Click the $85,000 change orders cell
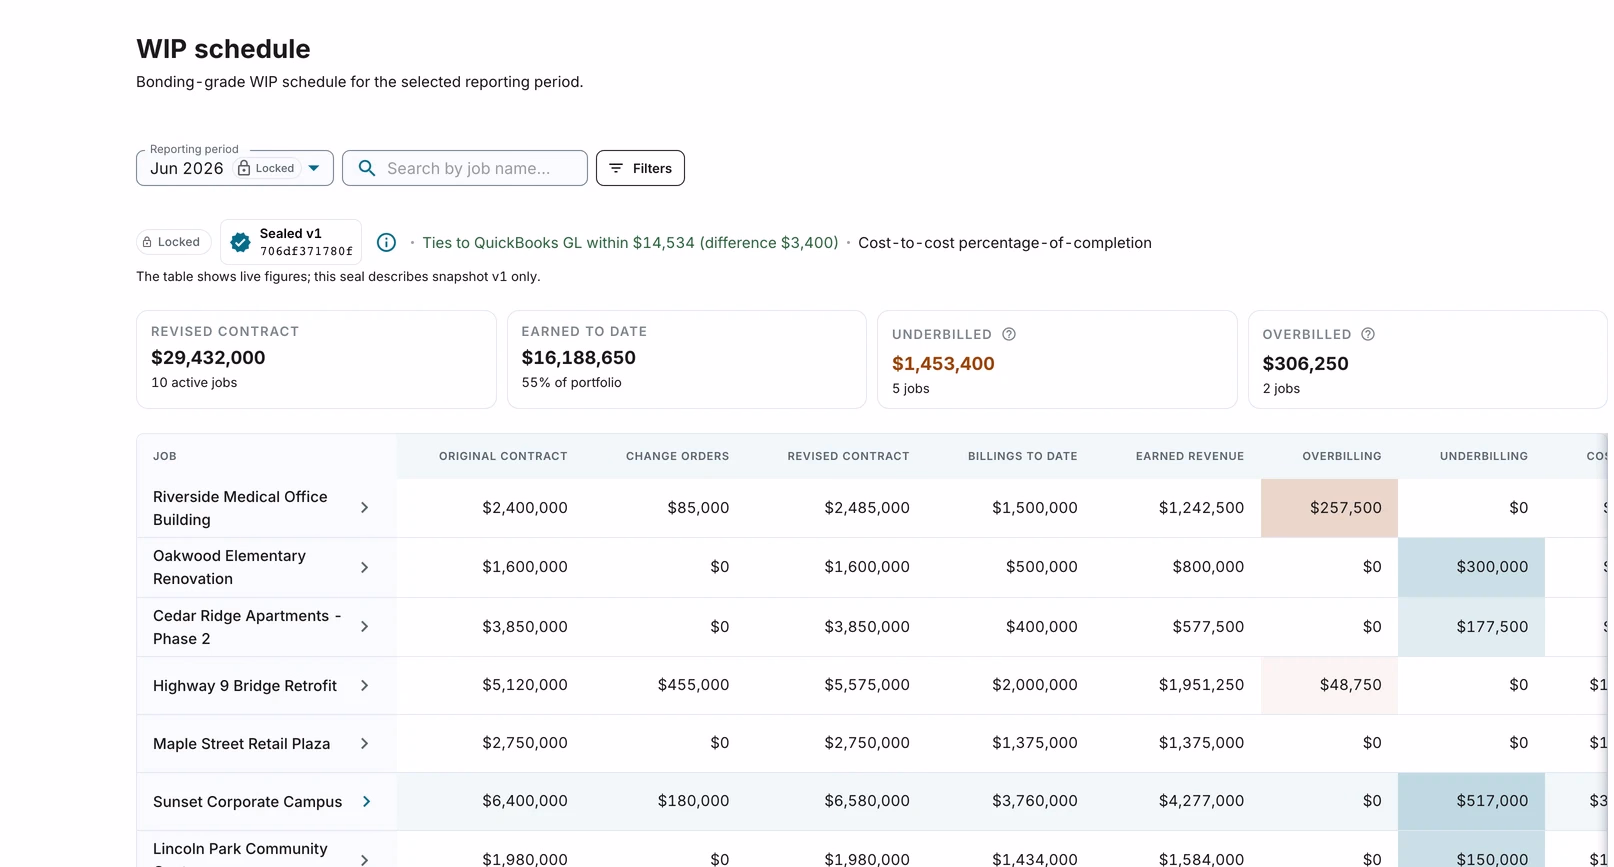Image resolution: width=1614 pixels, height=867 pixels. click(x=698, y=508)
